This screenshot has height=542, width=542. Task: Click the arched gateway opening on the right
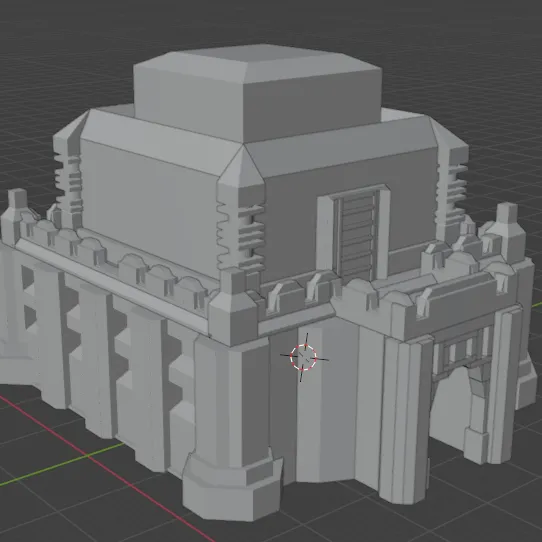[451, 408]
